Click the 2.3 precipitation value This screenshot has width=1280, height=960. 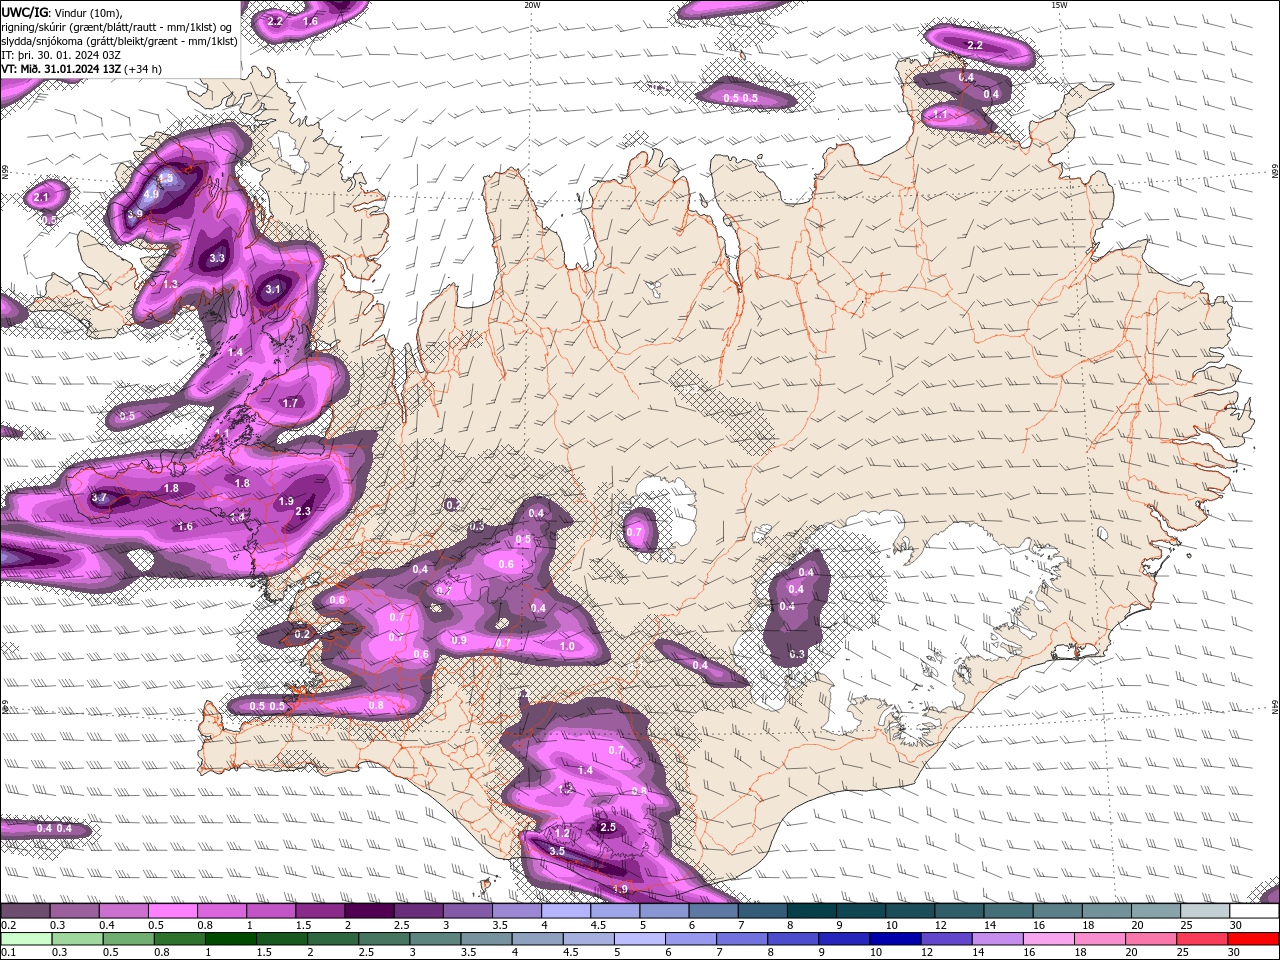(x=304, y=511)
